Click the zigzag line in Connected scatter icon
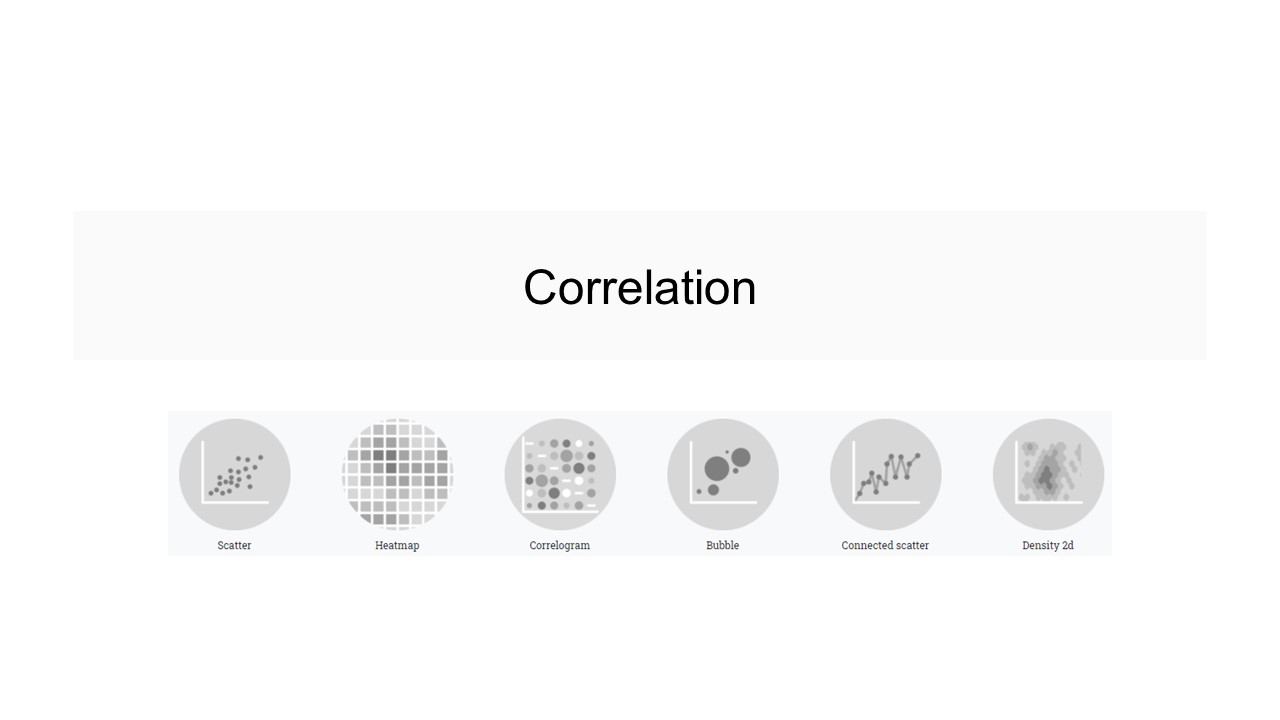This screenshot has width=1280, height=720. tap(888, 472)
